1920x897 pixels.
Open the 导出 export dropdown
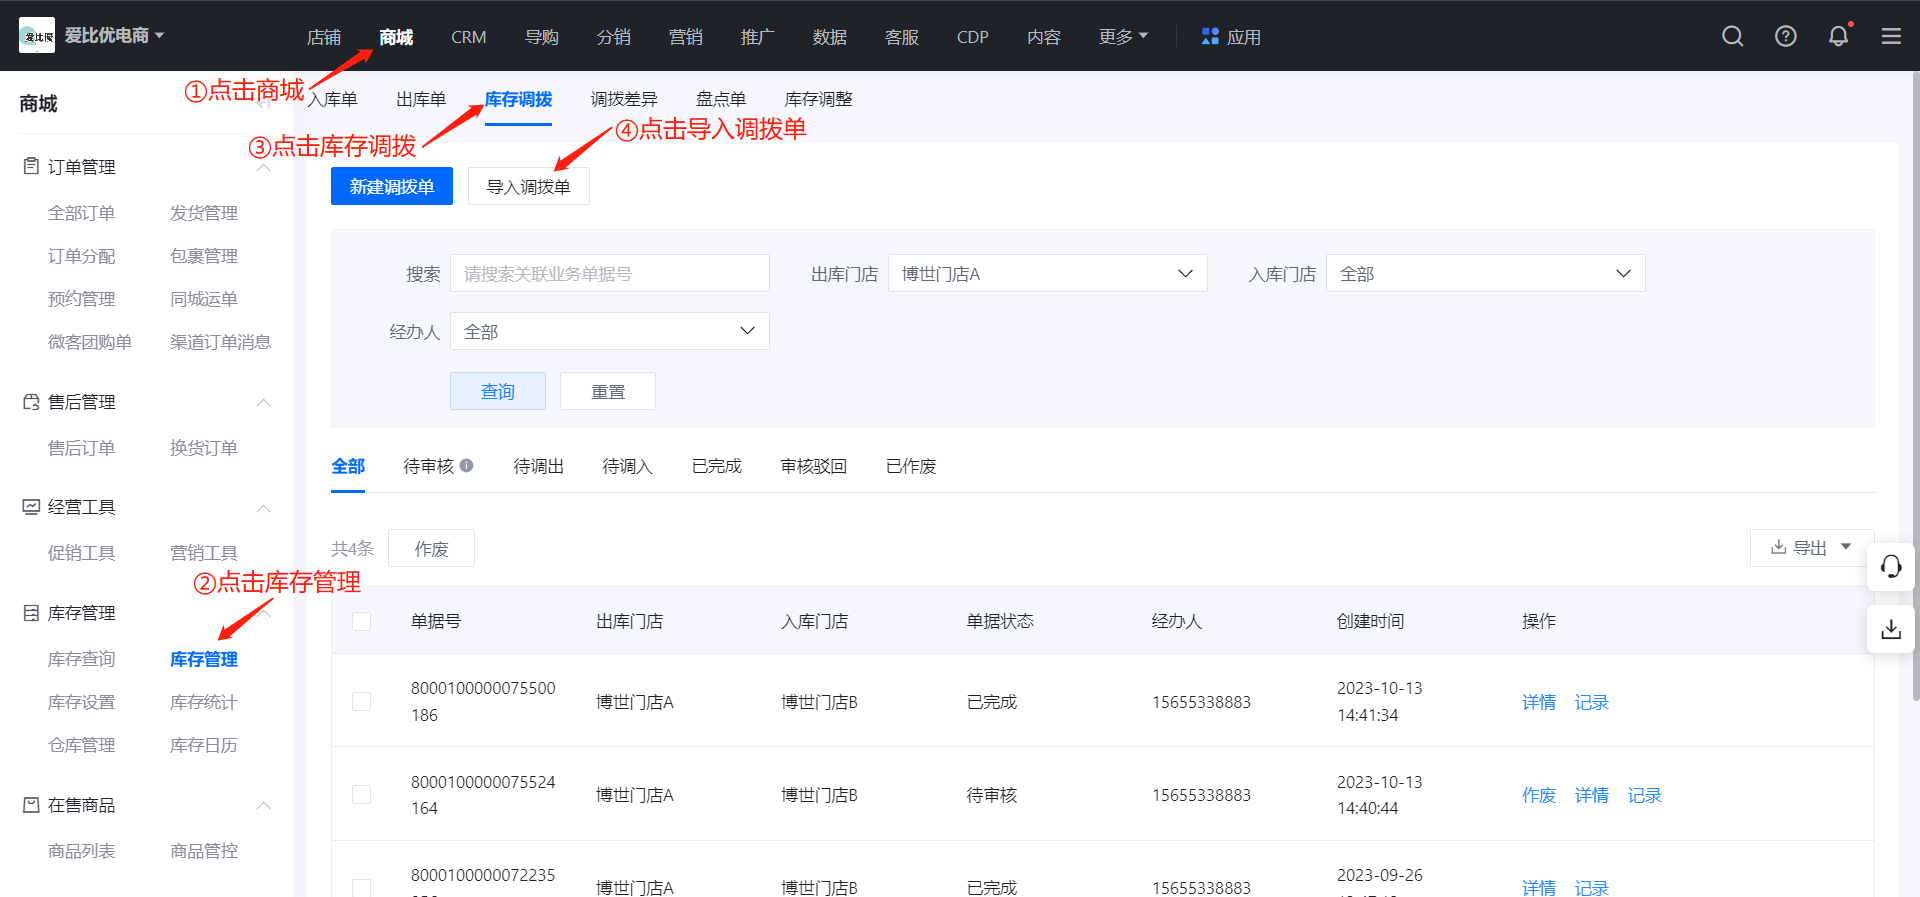point(1811,548)
